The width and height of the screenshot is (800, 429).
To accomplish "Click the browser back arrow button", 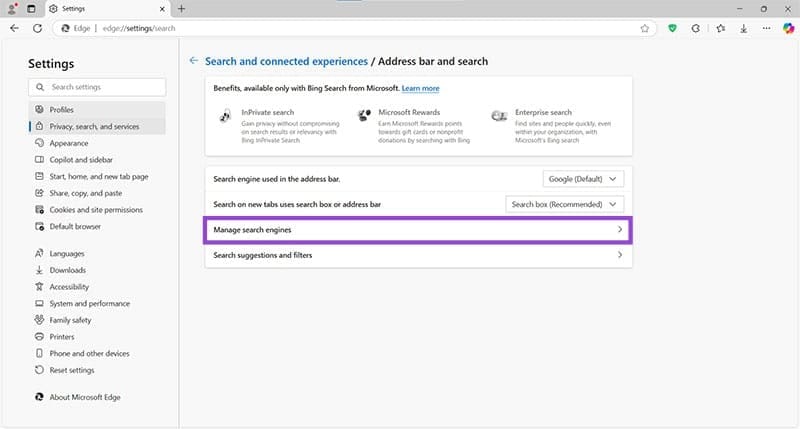I will [14, 29].
